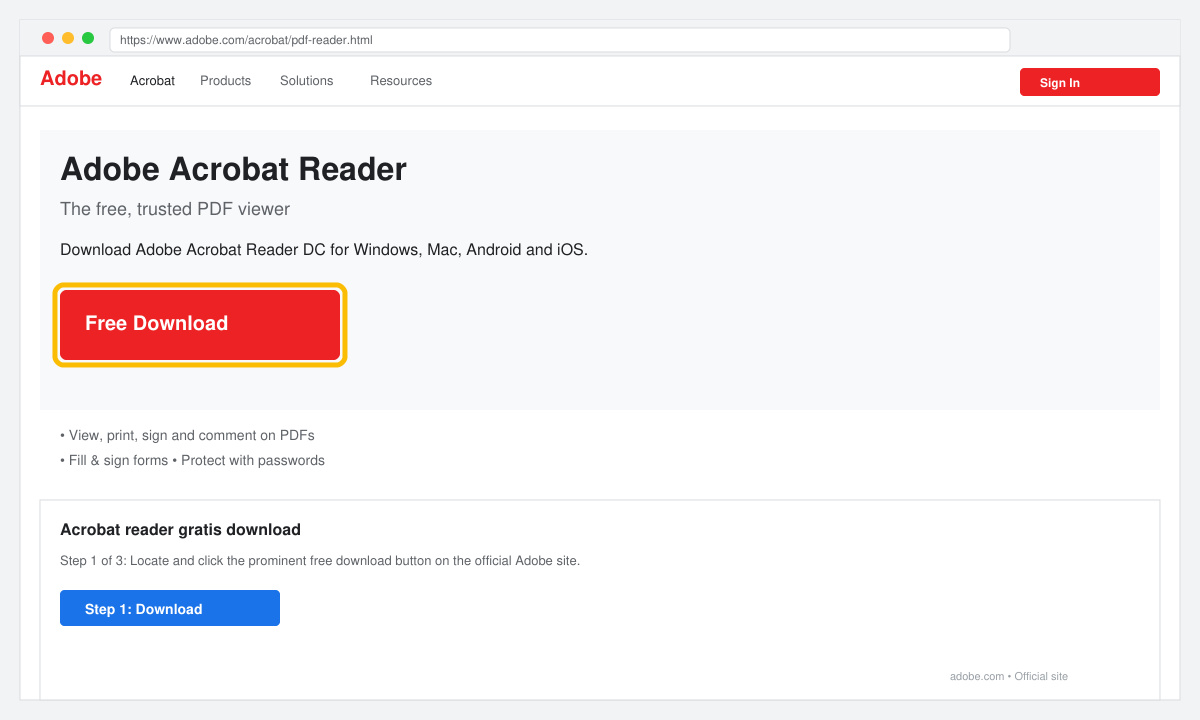Open the Solutions menu

pos(306,81)
